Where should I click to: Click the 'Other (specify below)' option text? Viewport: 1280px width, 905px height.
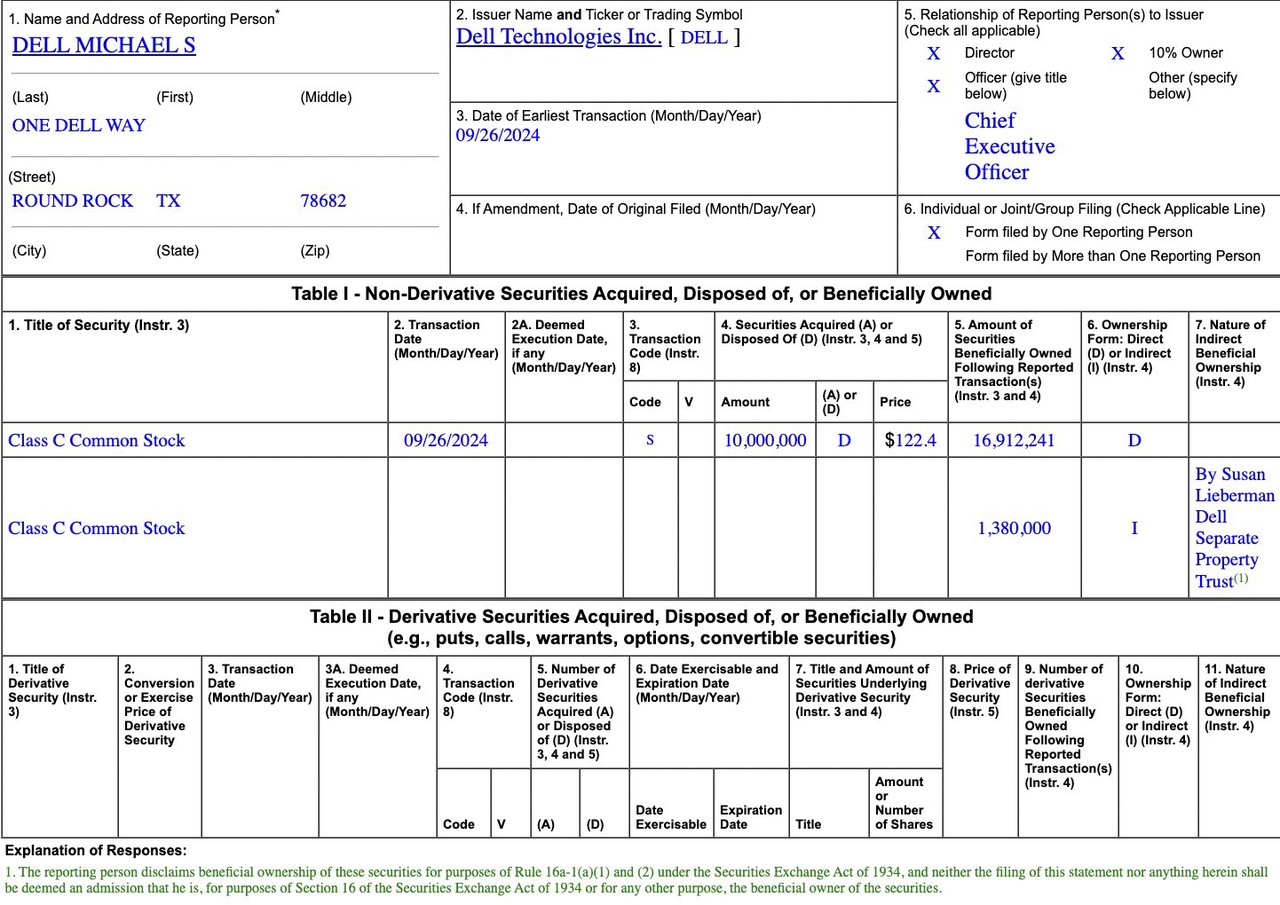tap(1193, 86)
